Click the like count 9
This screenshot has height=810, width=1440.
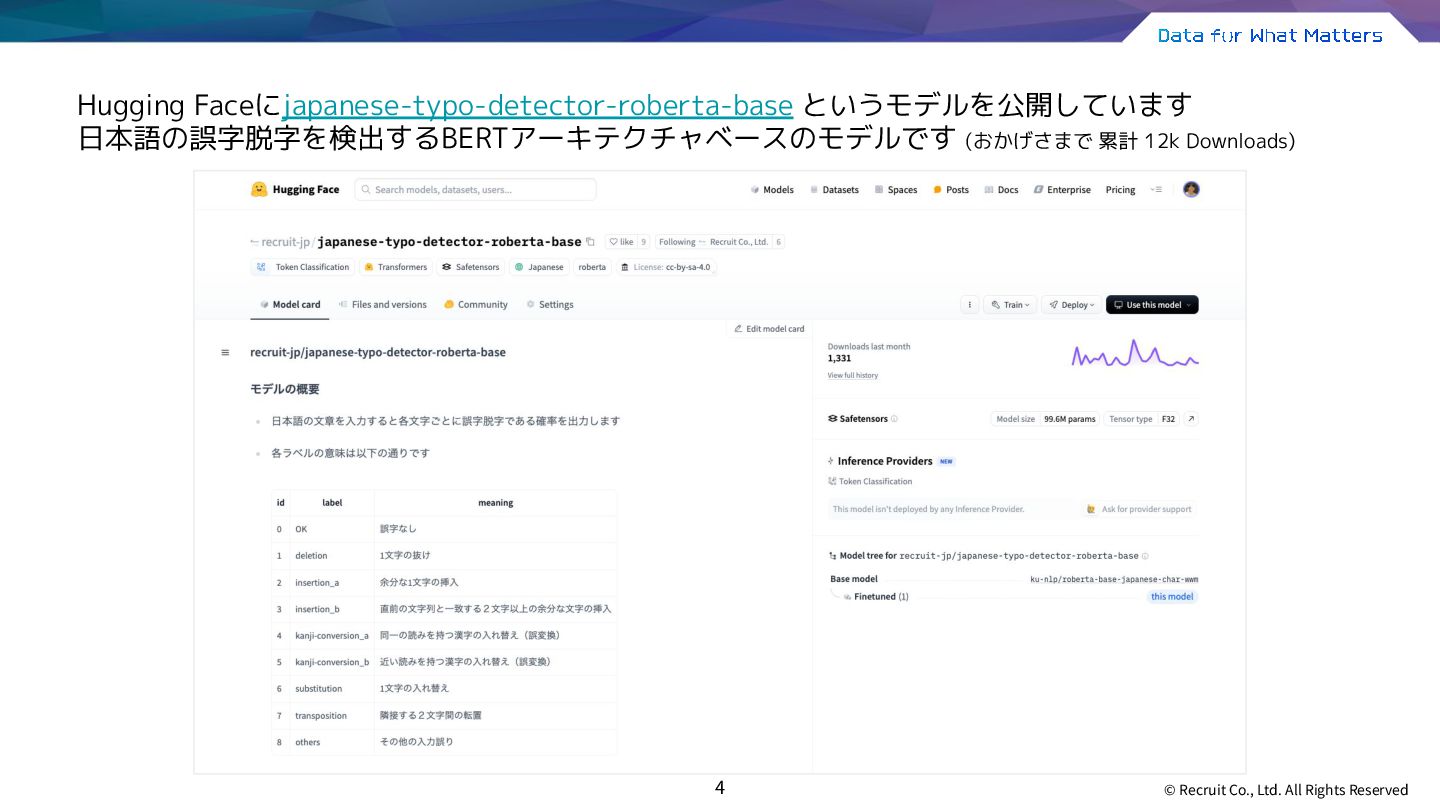[x=643, y=242]
